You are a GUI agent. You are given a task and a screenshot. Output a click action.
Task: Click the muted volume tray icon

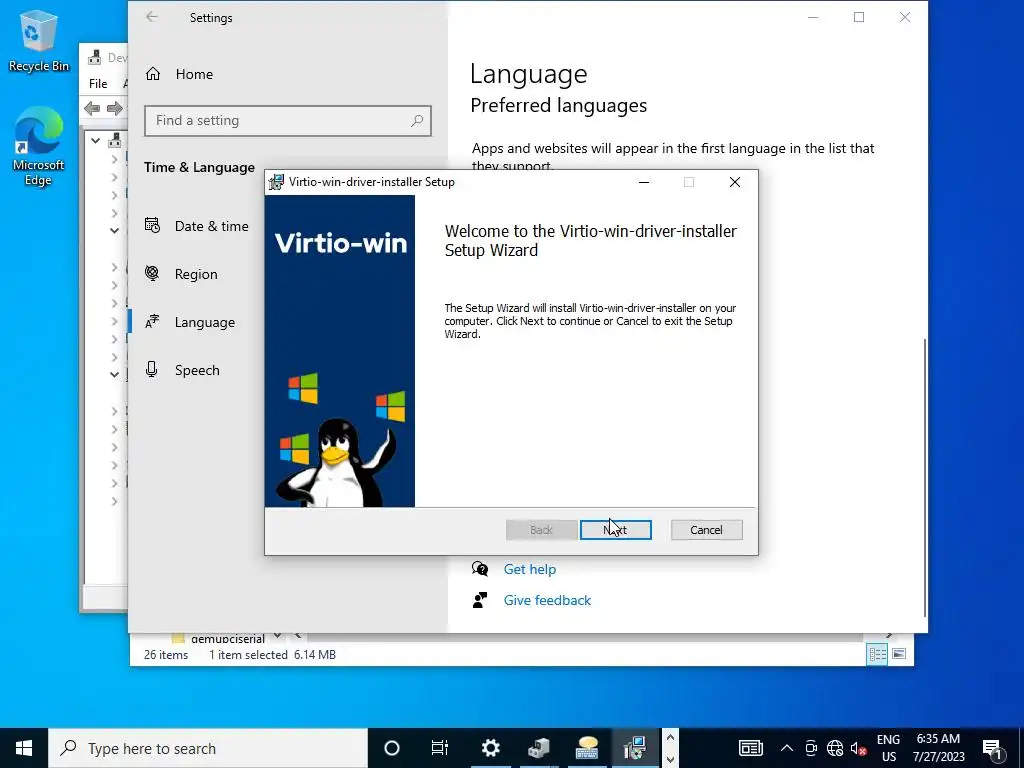coord(859,748)
